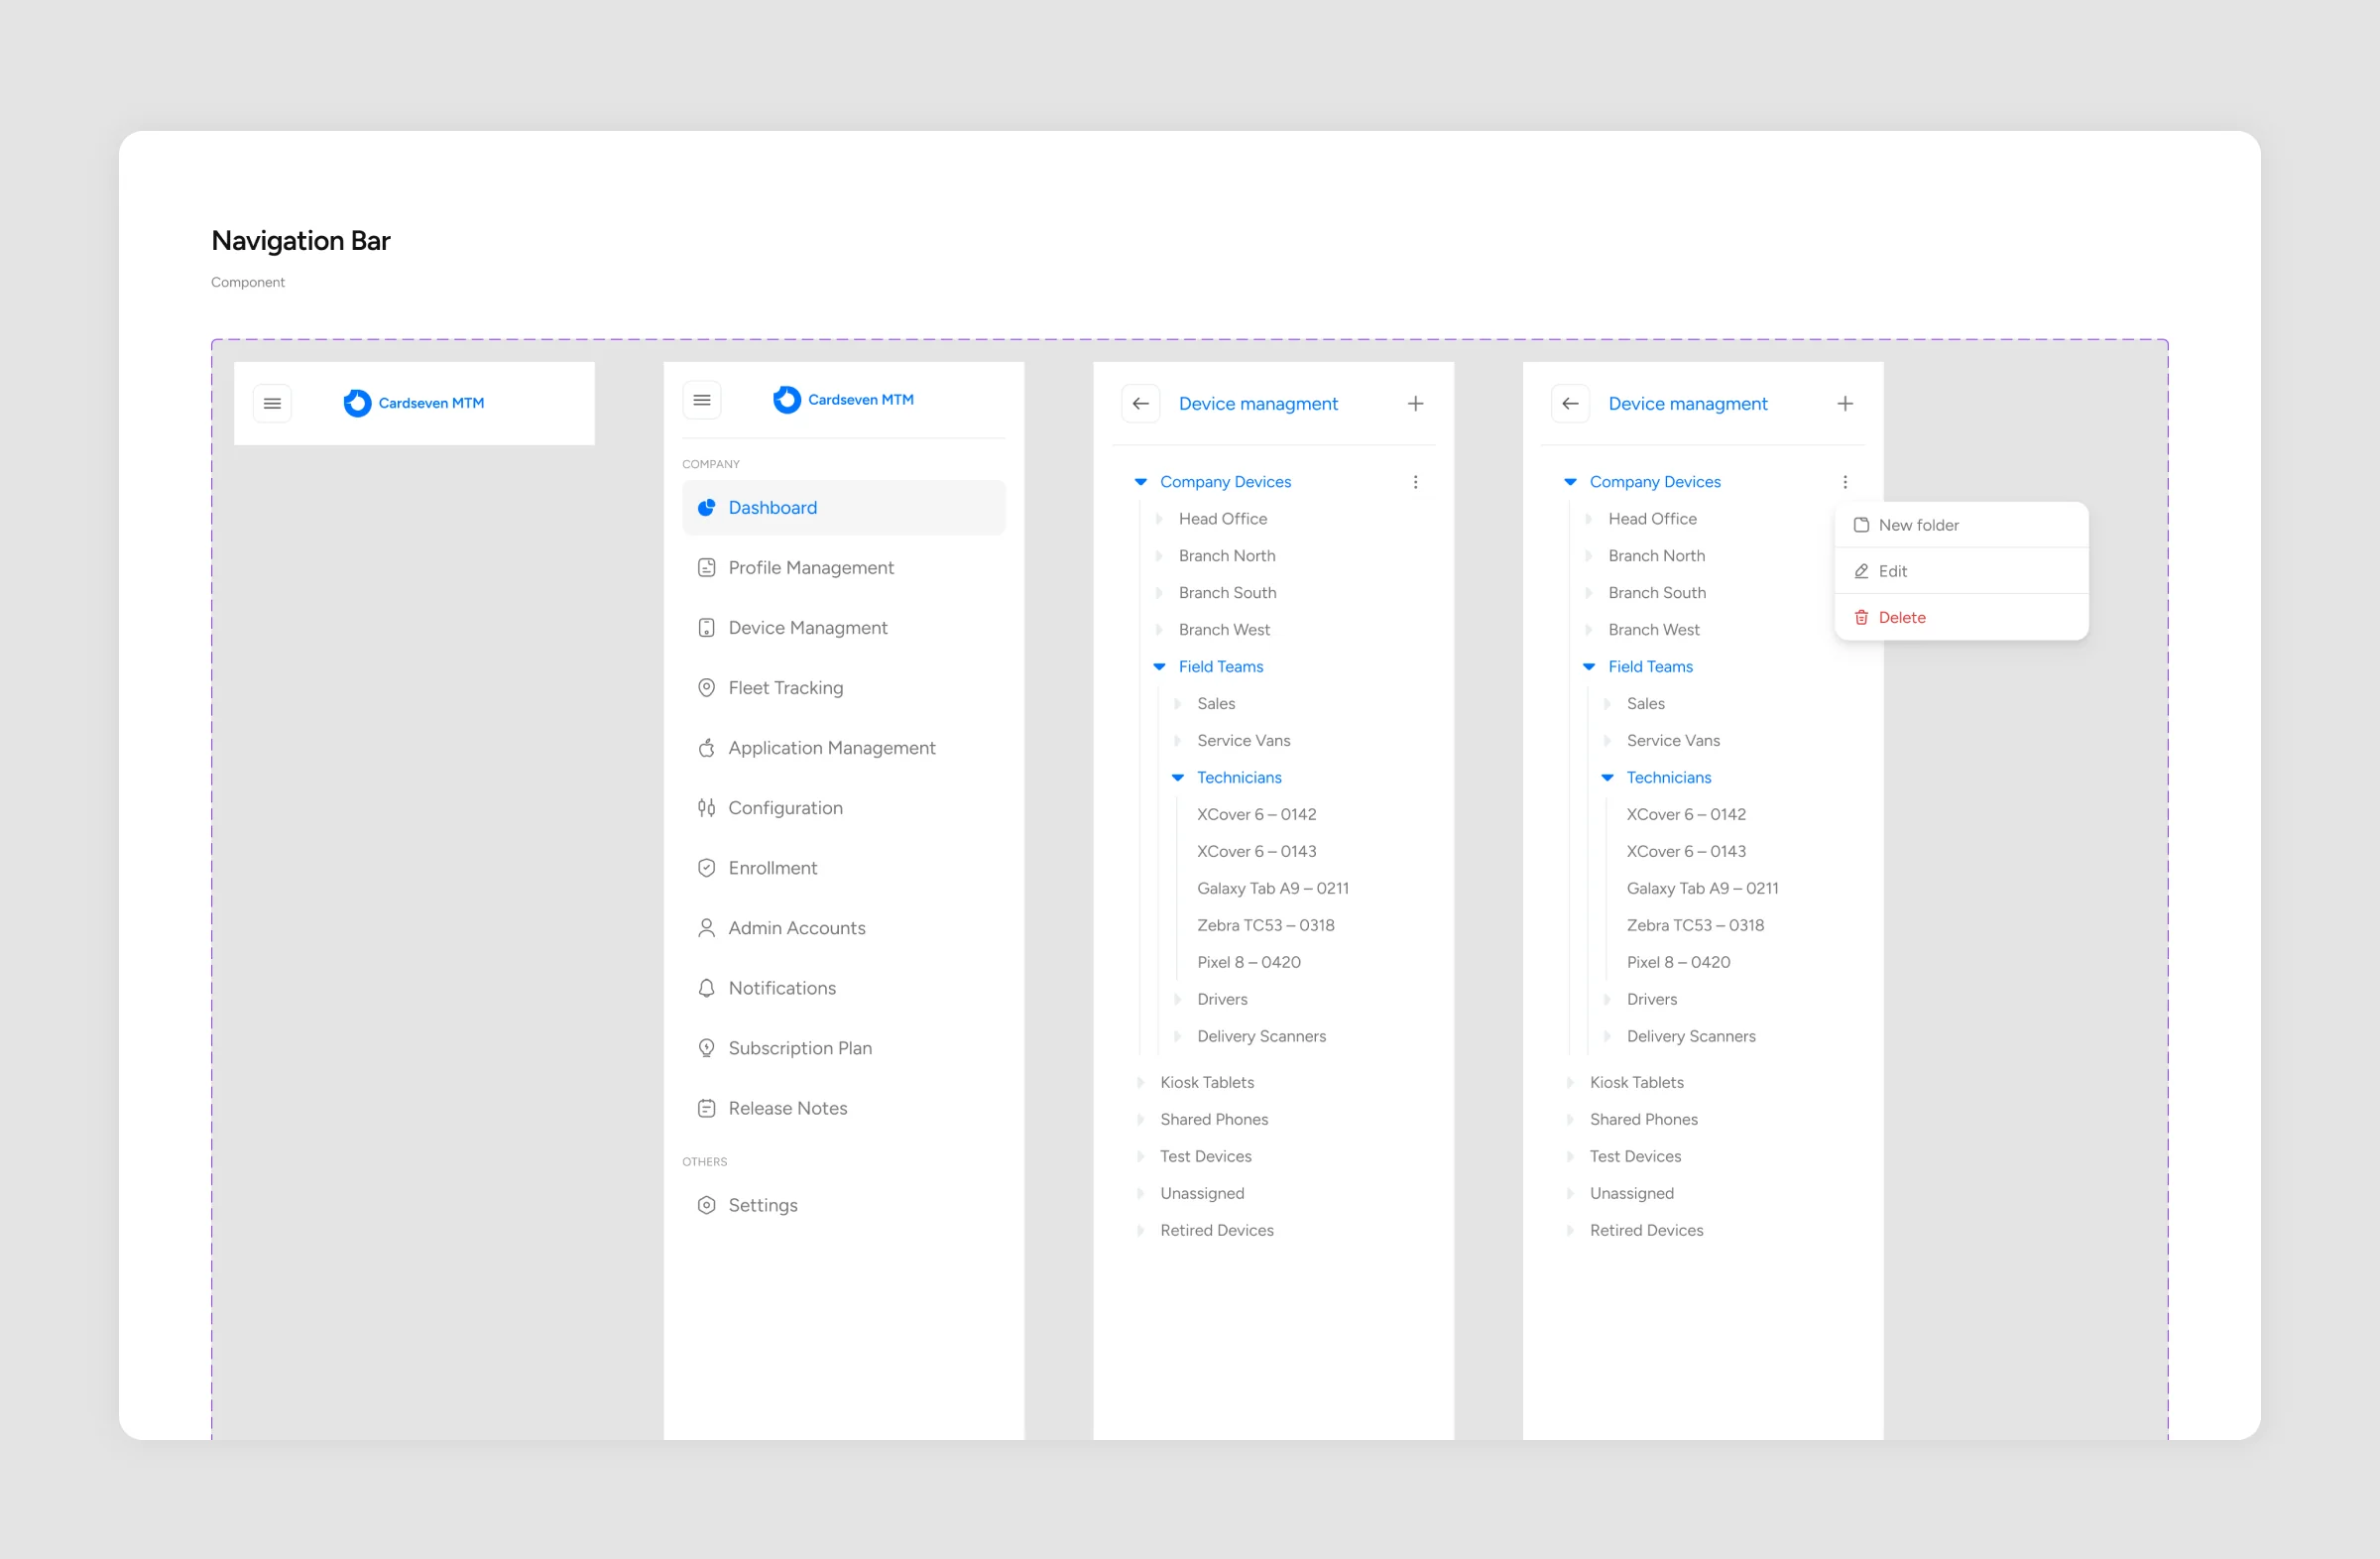The width and height of the screenshot is (2380, 1559).
Task: Click plus icon in third panel header
Action: [1415, 403]
